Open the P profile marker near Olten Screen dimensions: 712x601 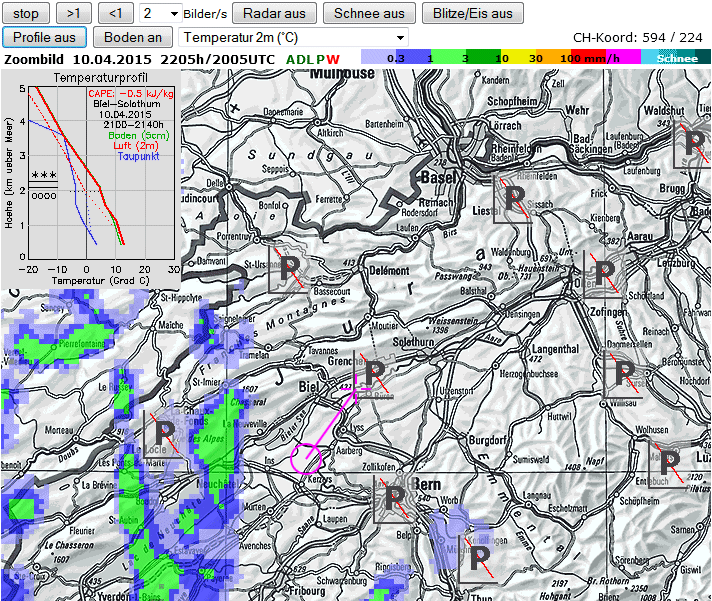coord(603,270)
